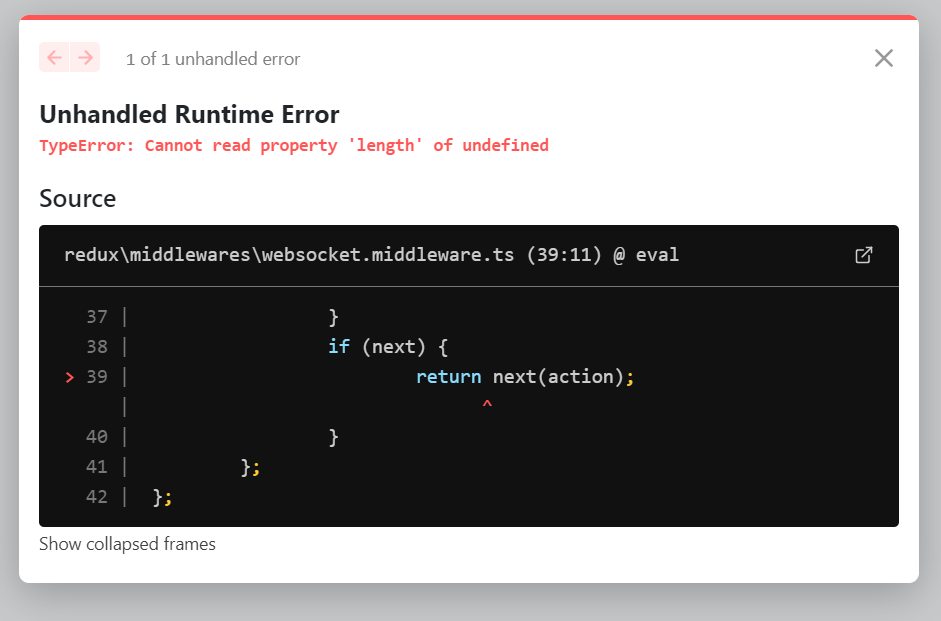This screenshot has width=941, height=621.
Task: Click line number 37
Action: pyautogui.click(x=97, y=317)
